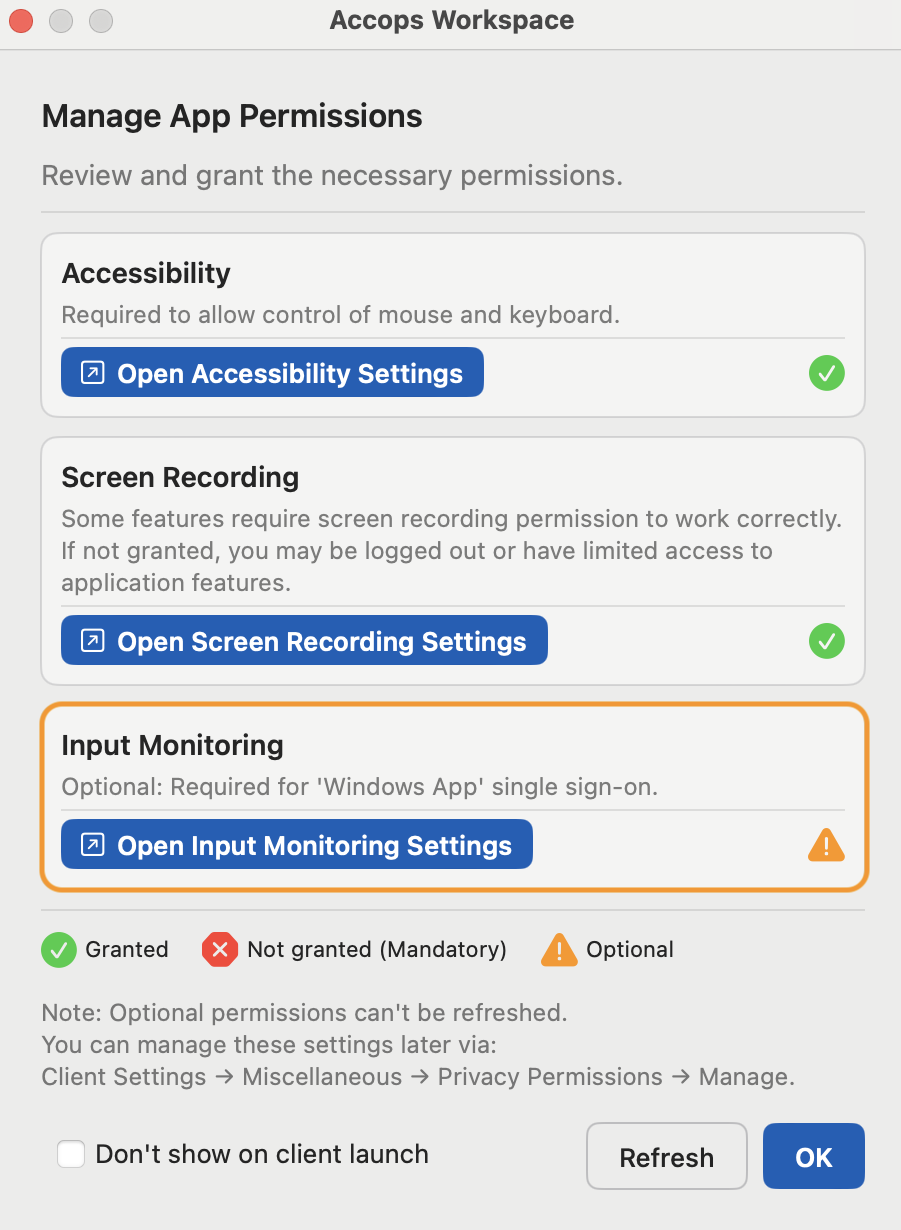901x1230 pixels.
Task: Confirm the dialog with the OK button
Action: click(813, 1157)
